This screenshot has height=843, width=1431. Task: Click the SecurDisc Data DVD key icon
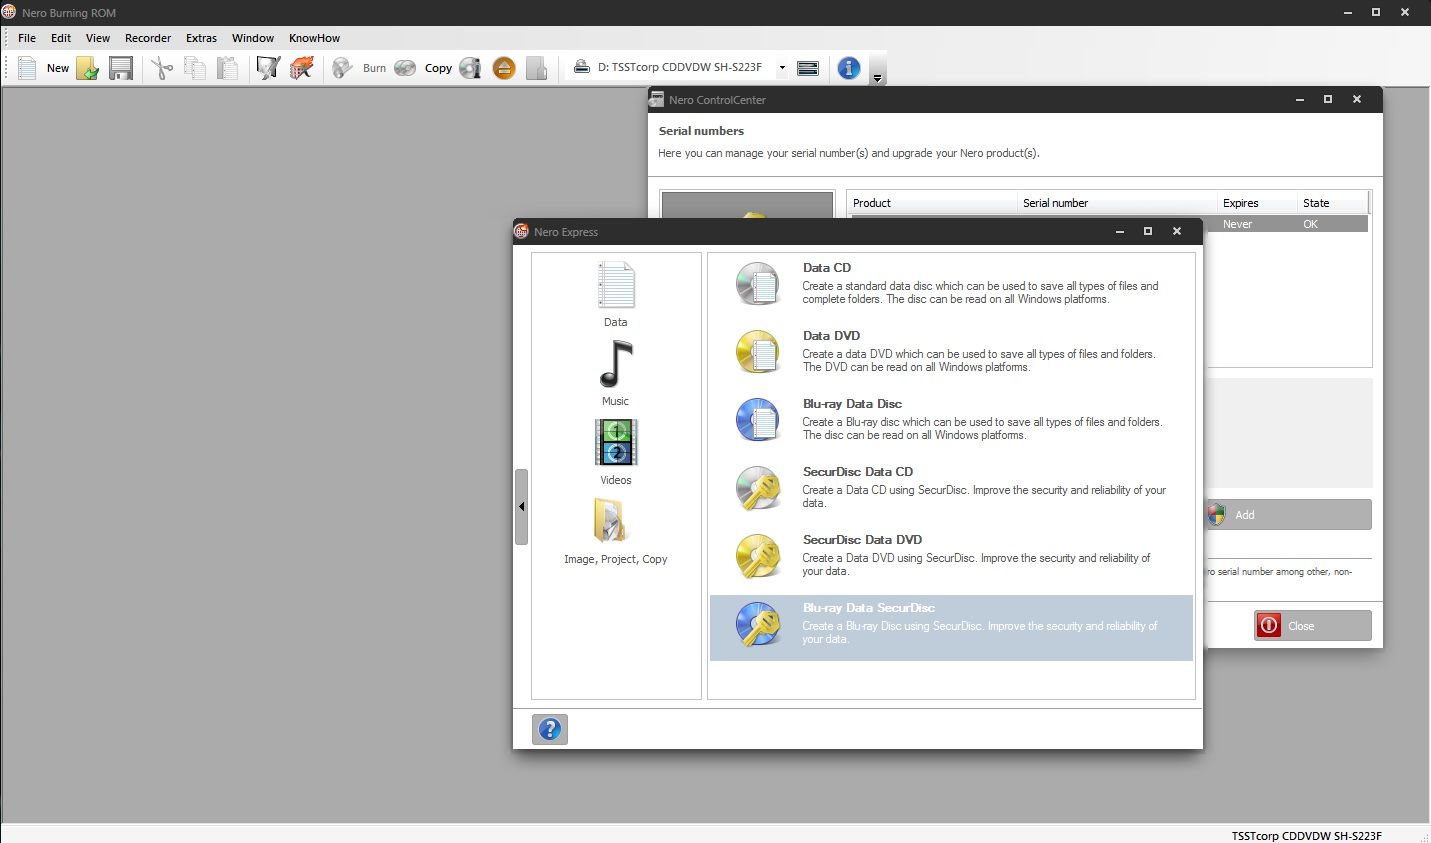point(758,556)
